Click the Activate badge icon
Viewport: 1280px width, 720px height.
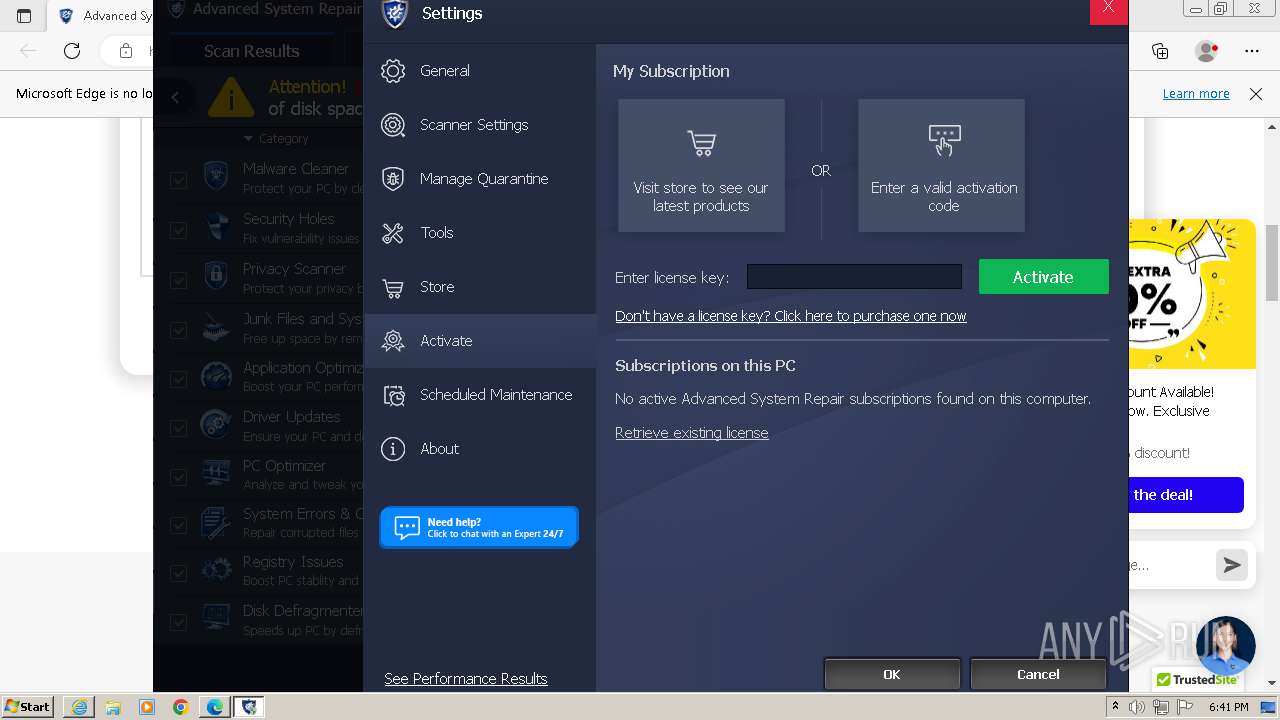393,341
